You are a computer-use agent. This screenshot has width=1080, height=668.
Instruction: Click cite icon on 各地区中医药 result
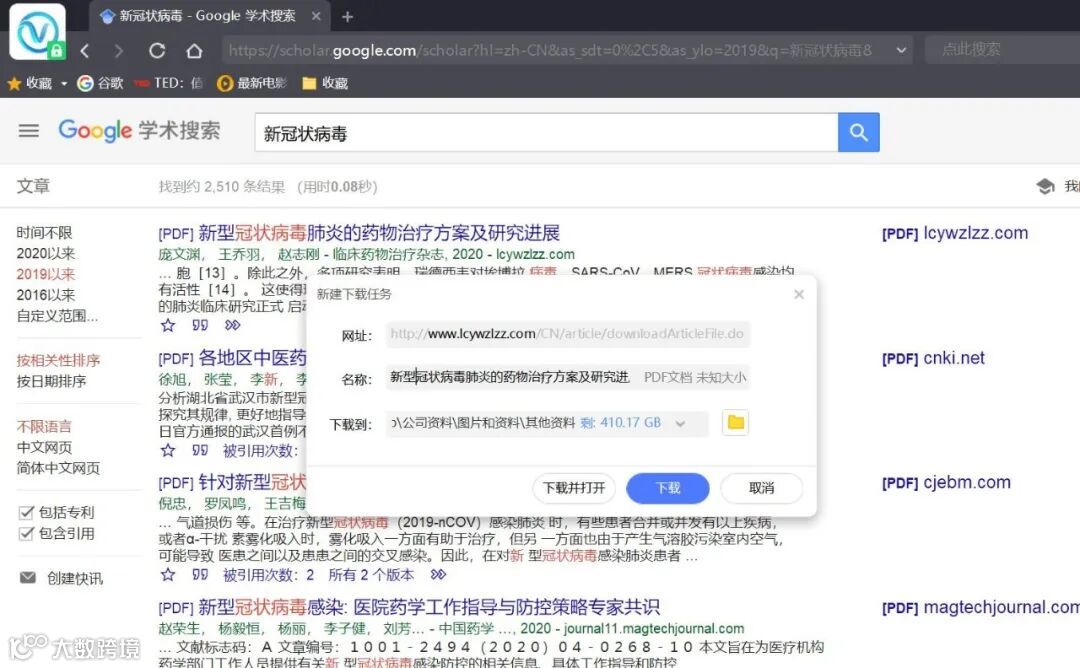[200, 450]
